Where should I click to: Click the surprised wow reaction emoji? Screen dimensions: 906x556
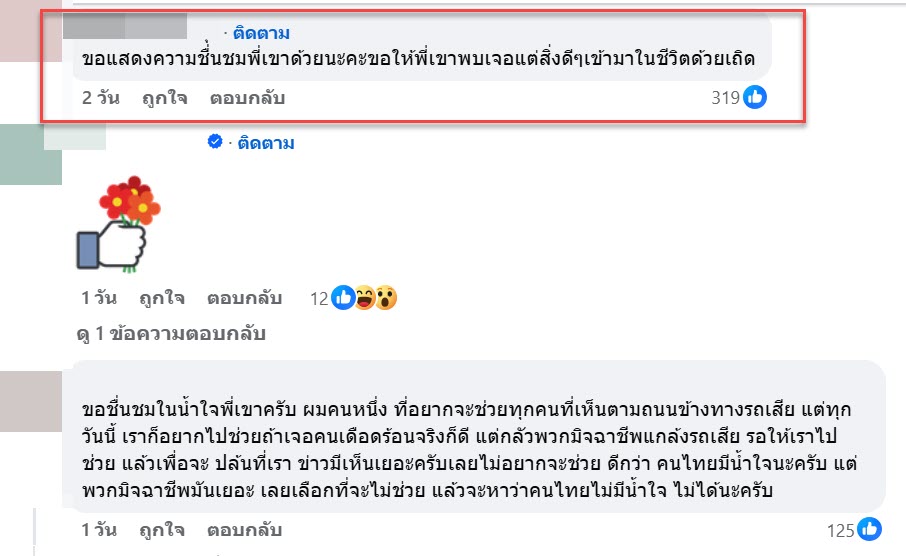tap(386, 297)
